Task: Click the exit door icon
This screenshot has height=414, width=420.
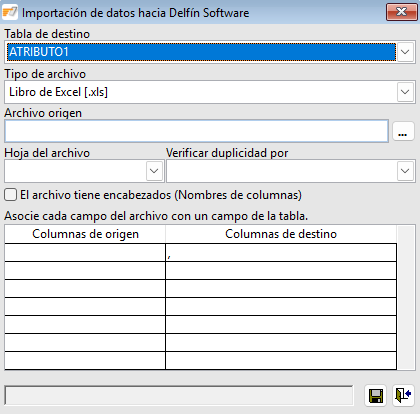Action: click(403, 396)
